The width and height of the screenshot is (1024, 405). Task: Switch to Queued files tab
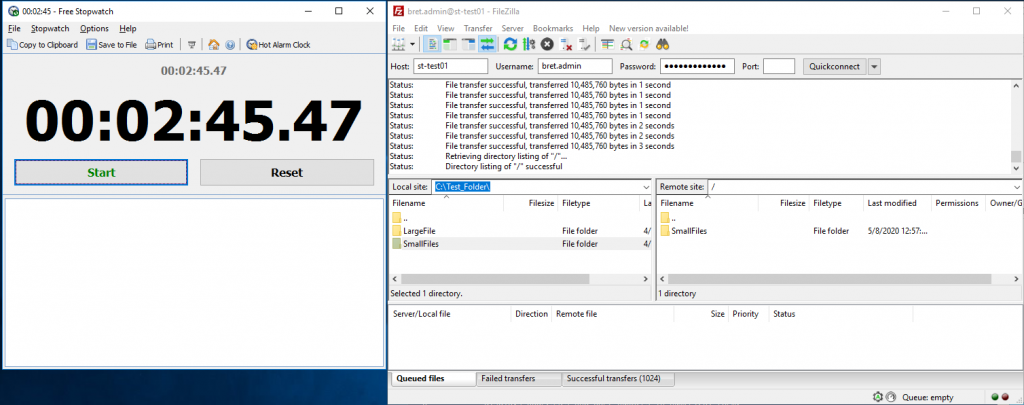point(433,378)
